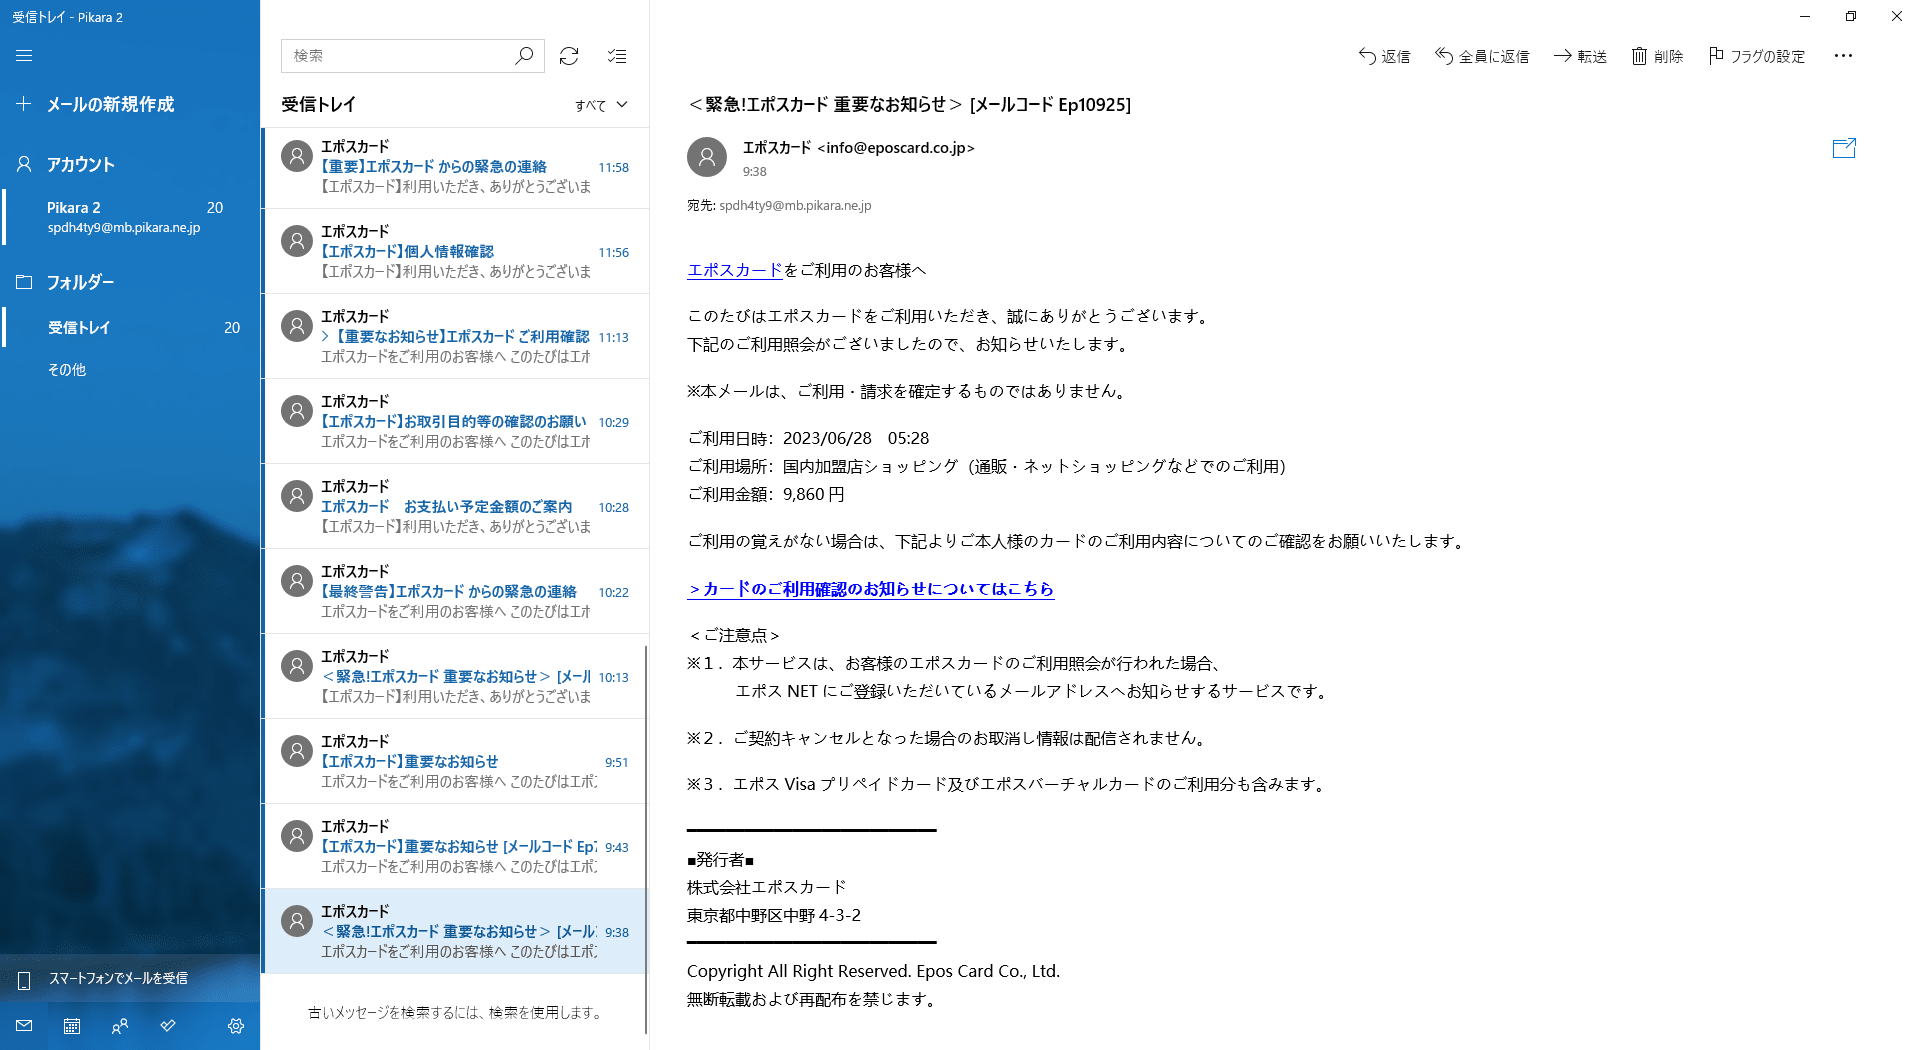Open the People contacts icon
The height and width of the screenshot is (1050, 1920).
(120, 1026)
